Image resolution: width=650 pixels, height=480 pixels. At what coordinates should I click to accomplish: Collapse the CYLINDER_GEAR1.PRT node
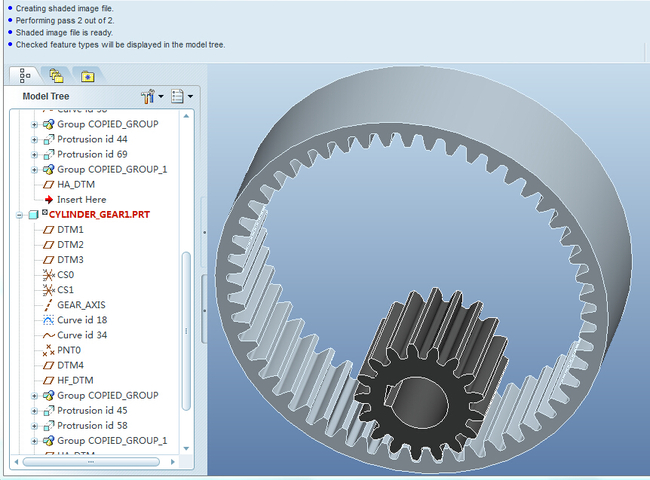point(20,215)
